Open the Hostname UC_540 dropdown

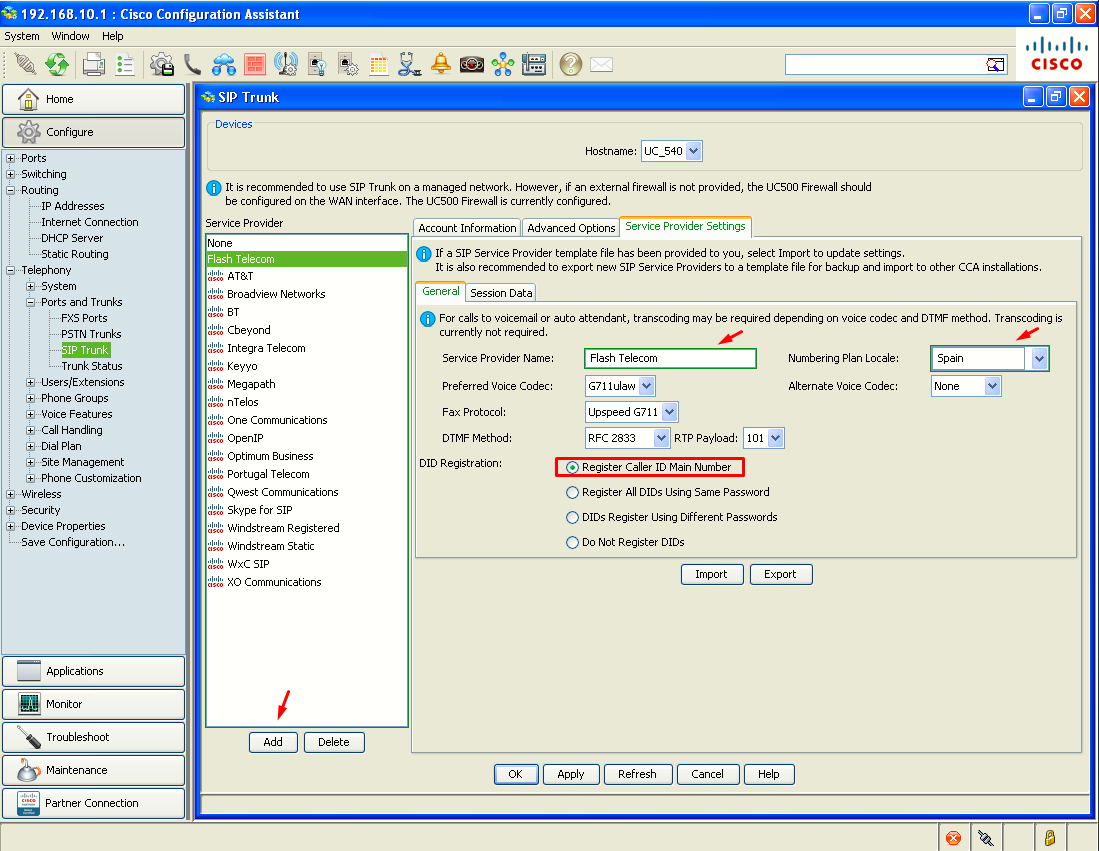693,151
